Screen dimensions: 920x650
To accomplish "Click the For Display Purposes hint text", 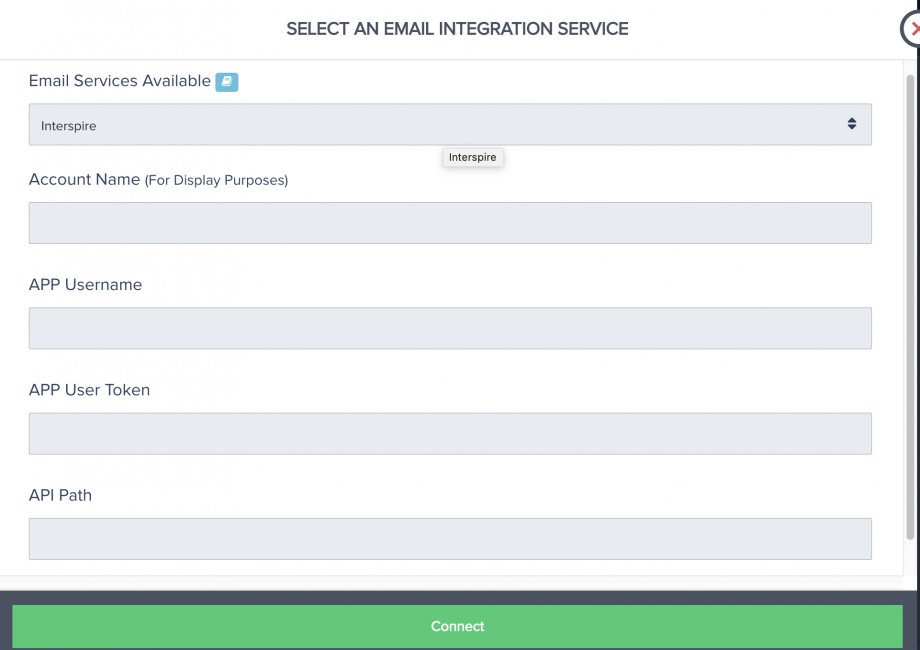I will (217, 181).
